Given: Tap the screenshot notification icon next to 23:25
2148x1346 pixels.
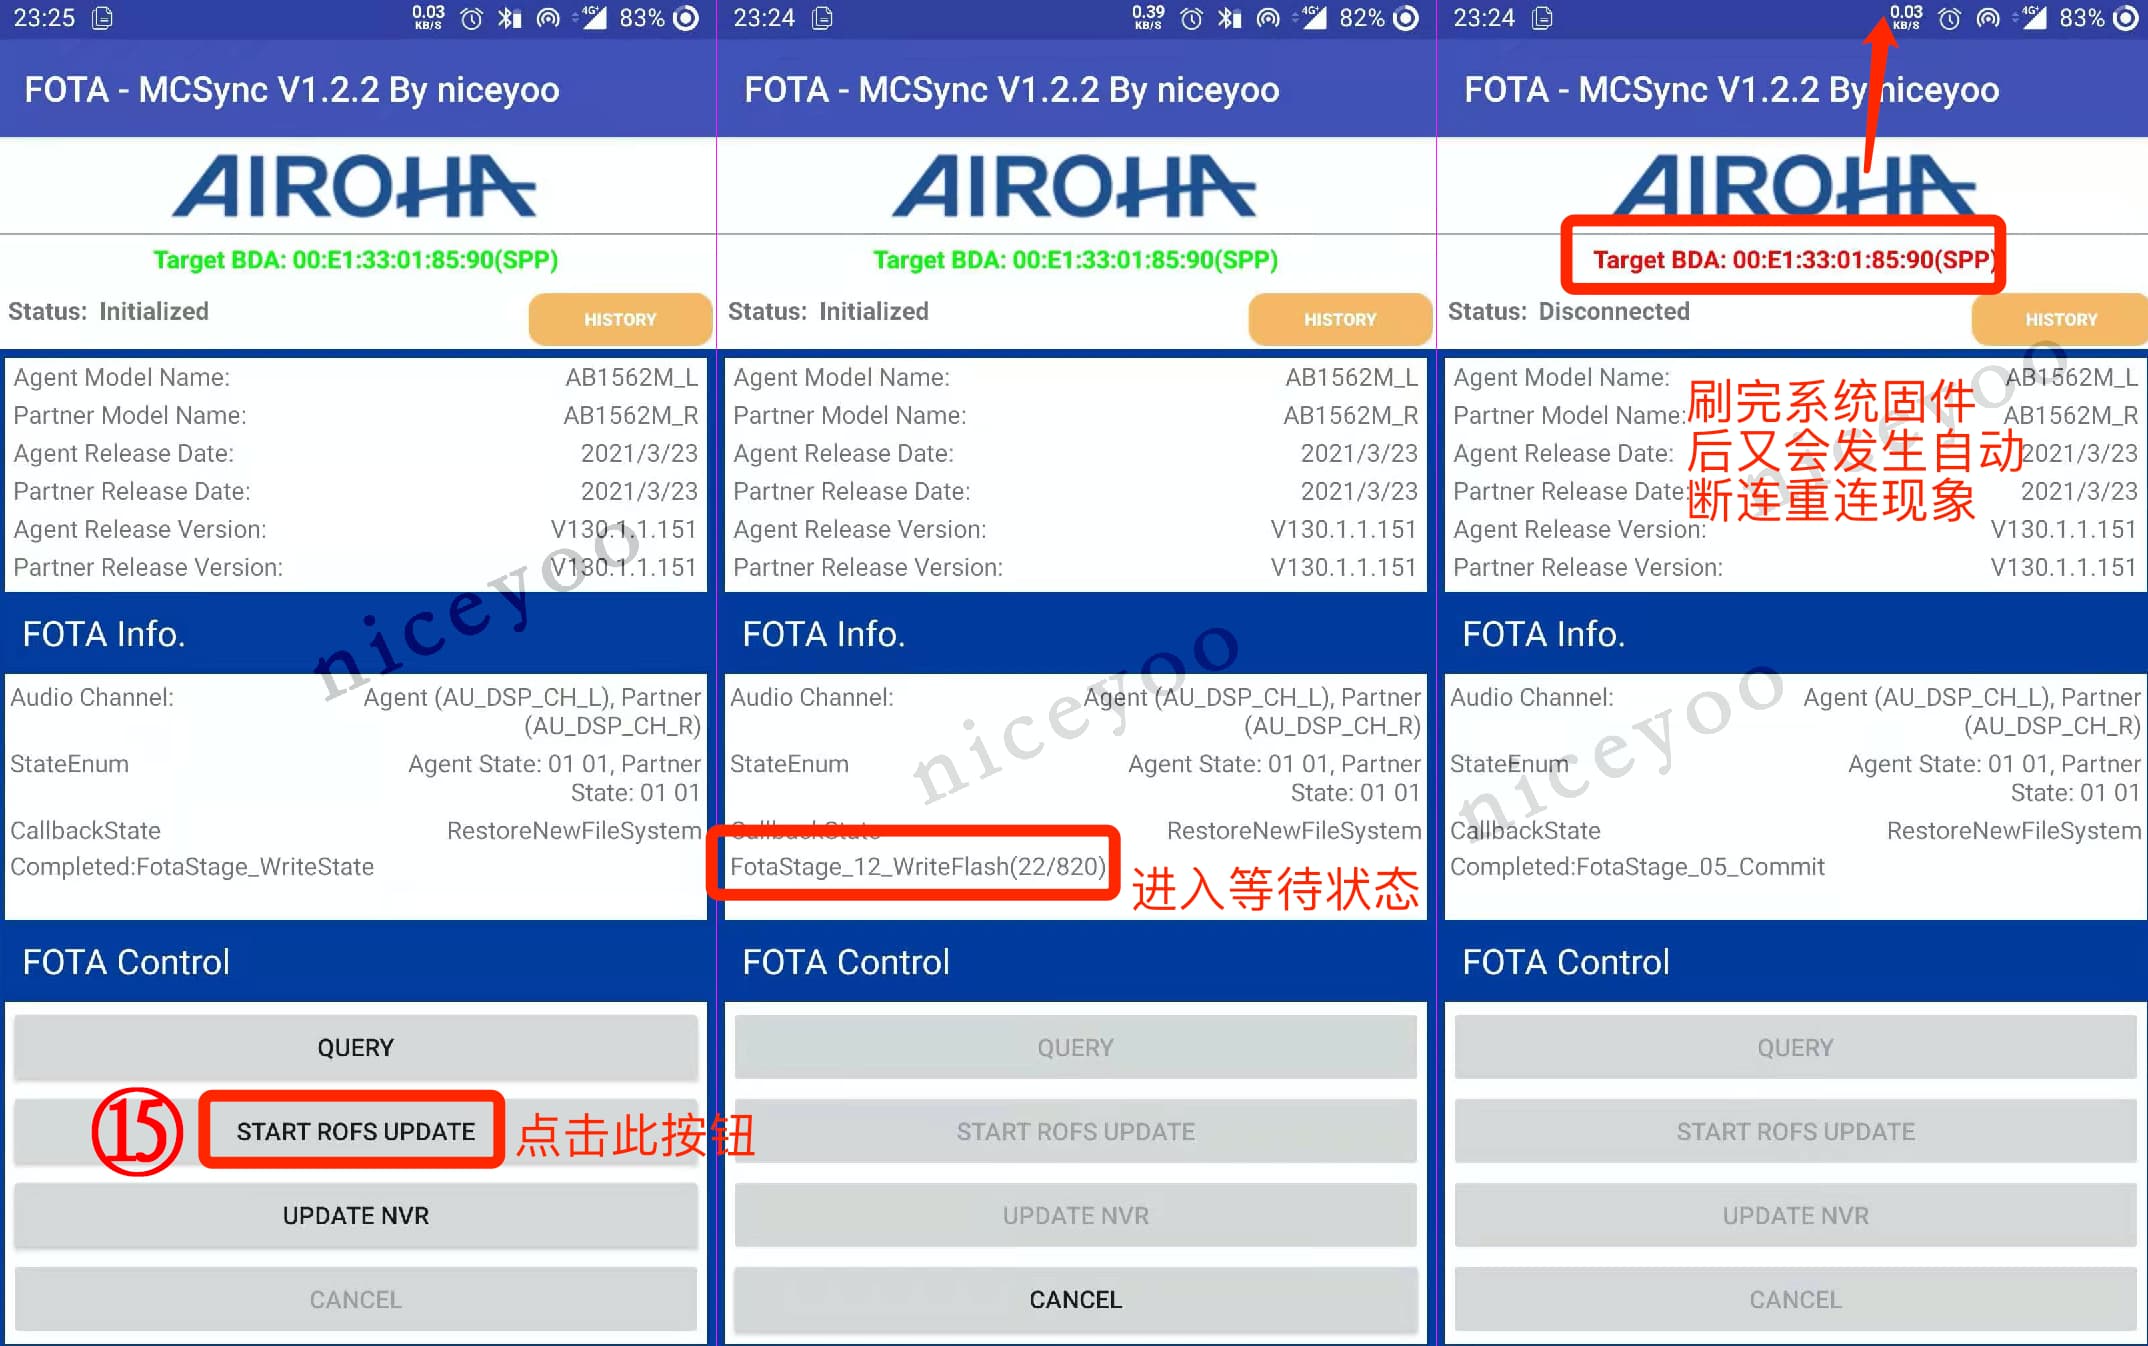Looking at the screenshot, I should pos(102,18).
